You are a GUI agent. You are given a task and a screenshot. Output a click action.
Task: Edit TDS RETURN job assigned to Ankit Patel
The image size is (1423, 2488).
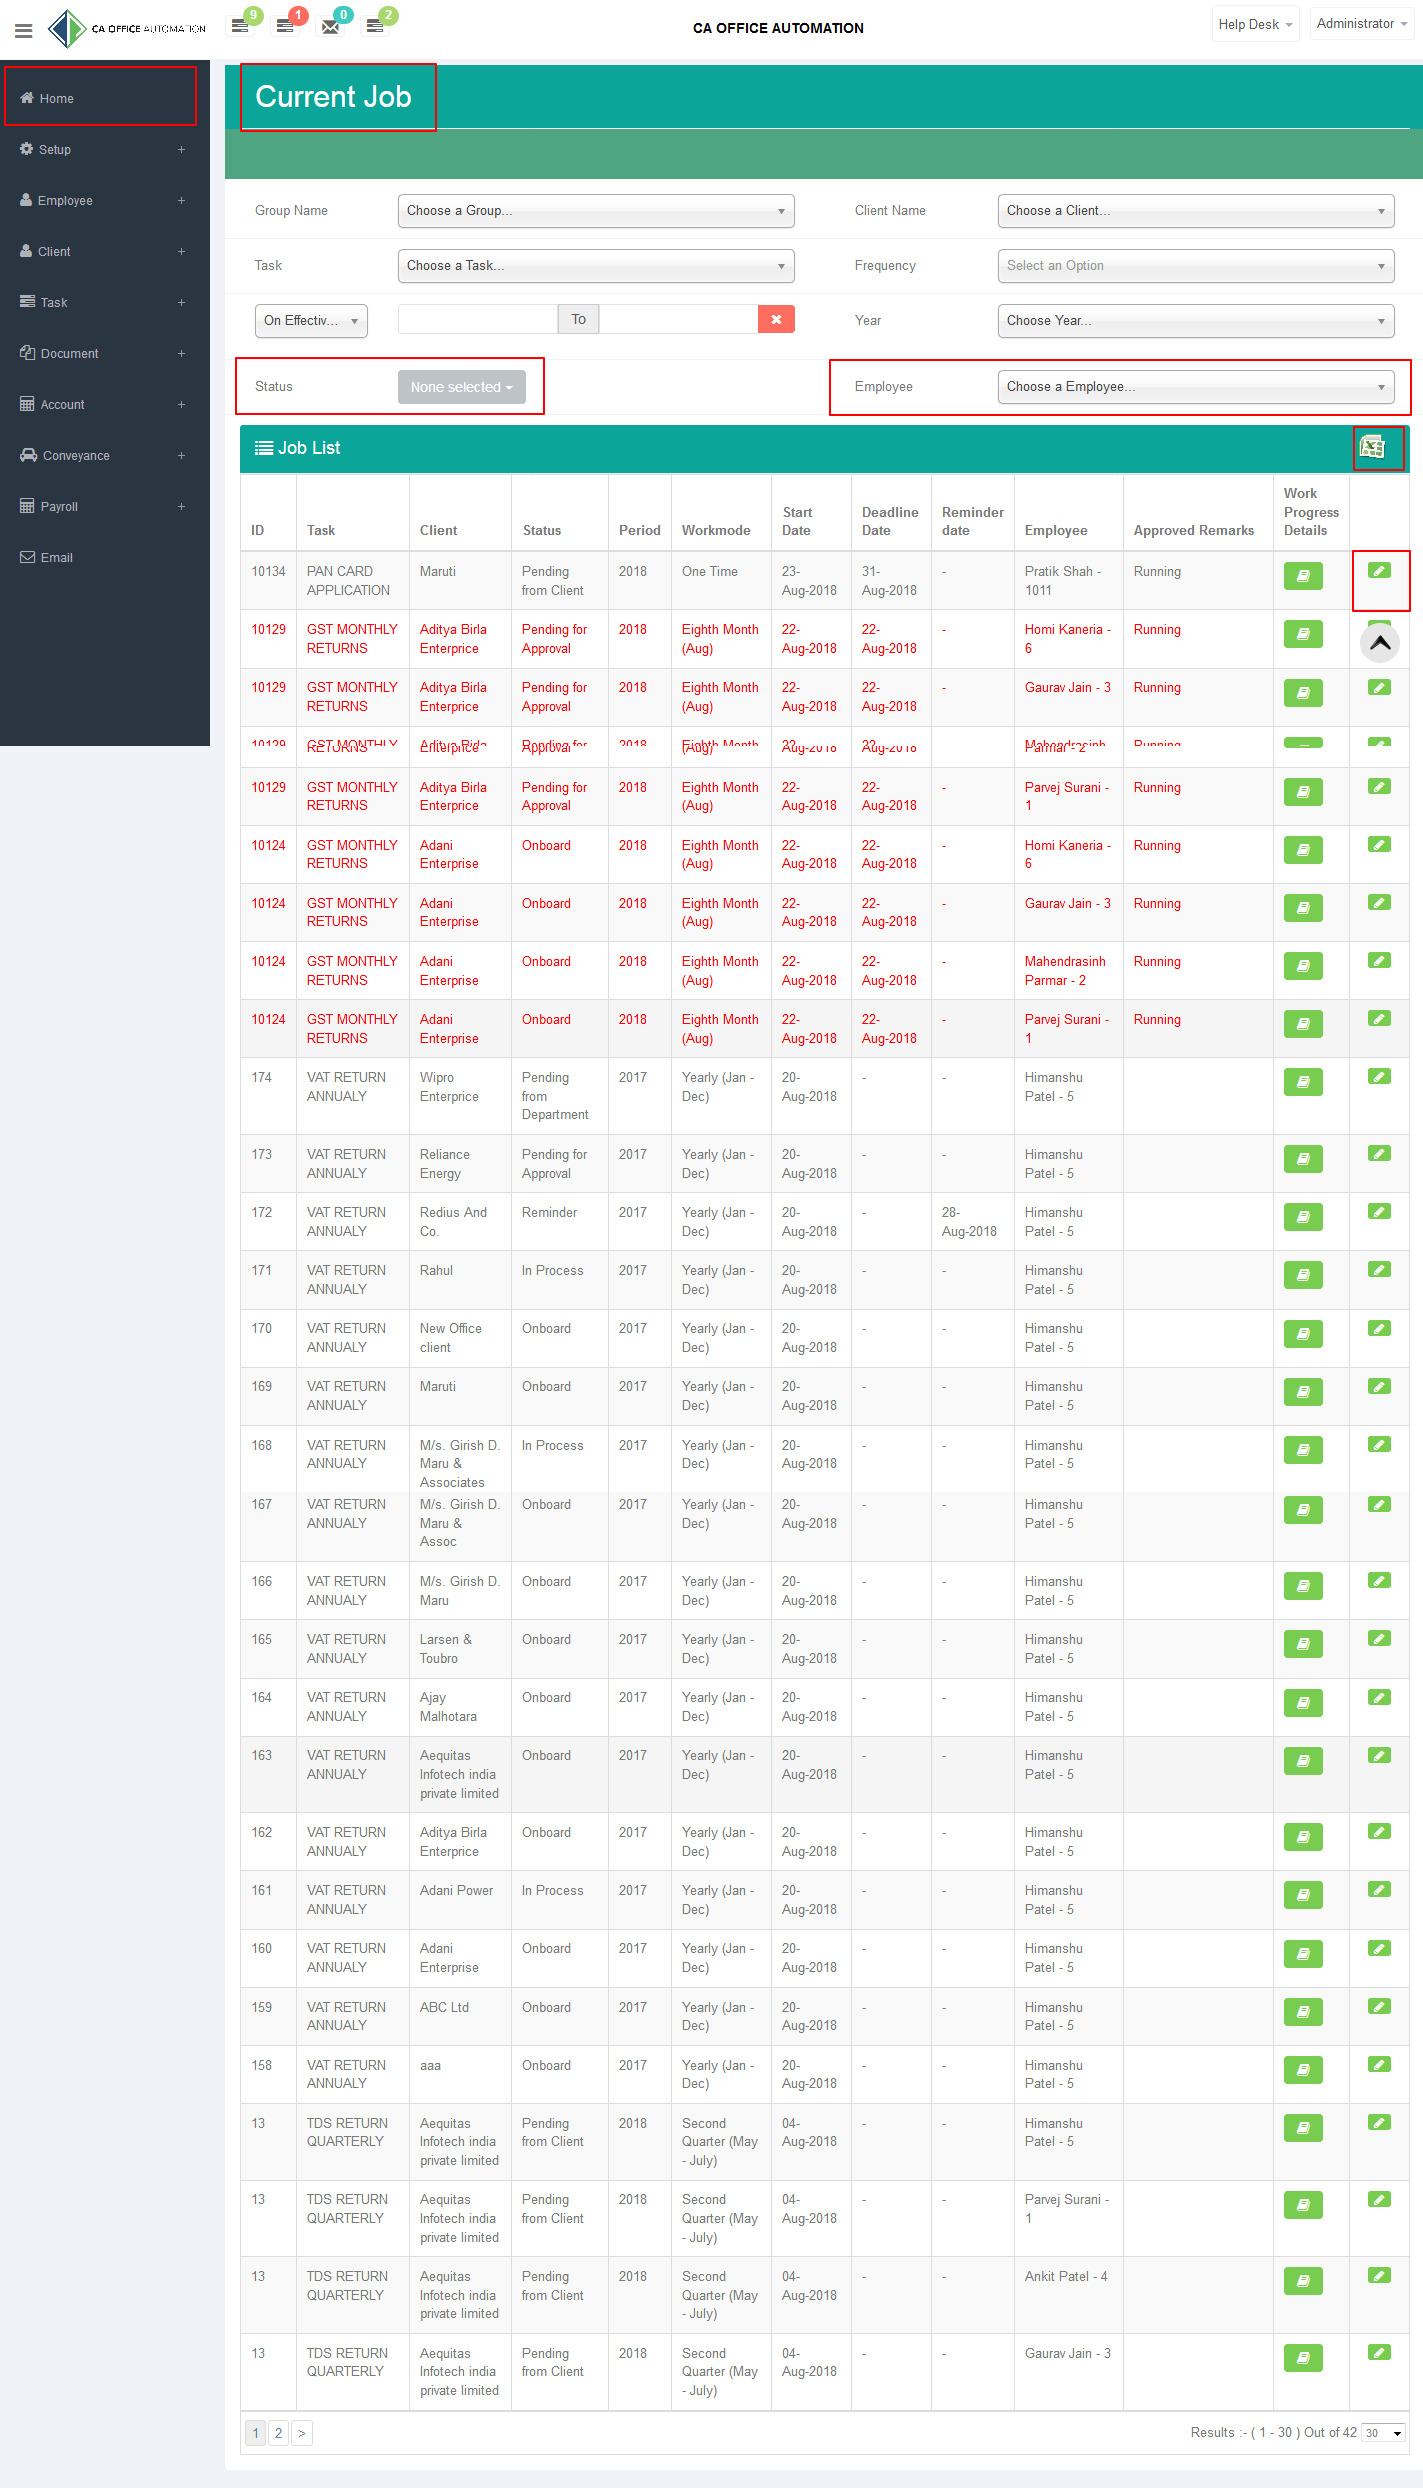(1379, 2276)
